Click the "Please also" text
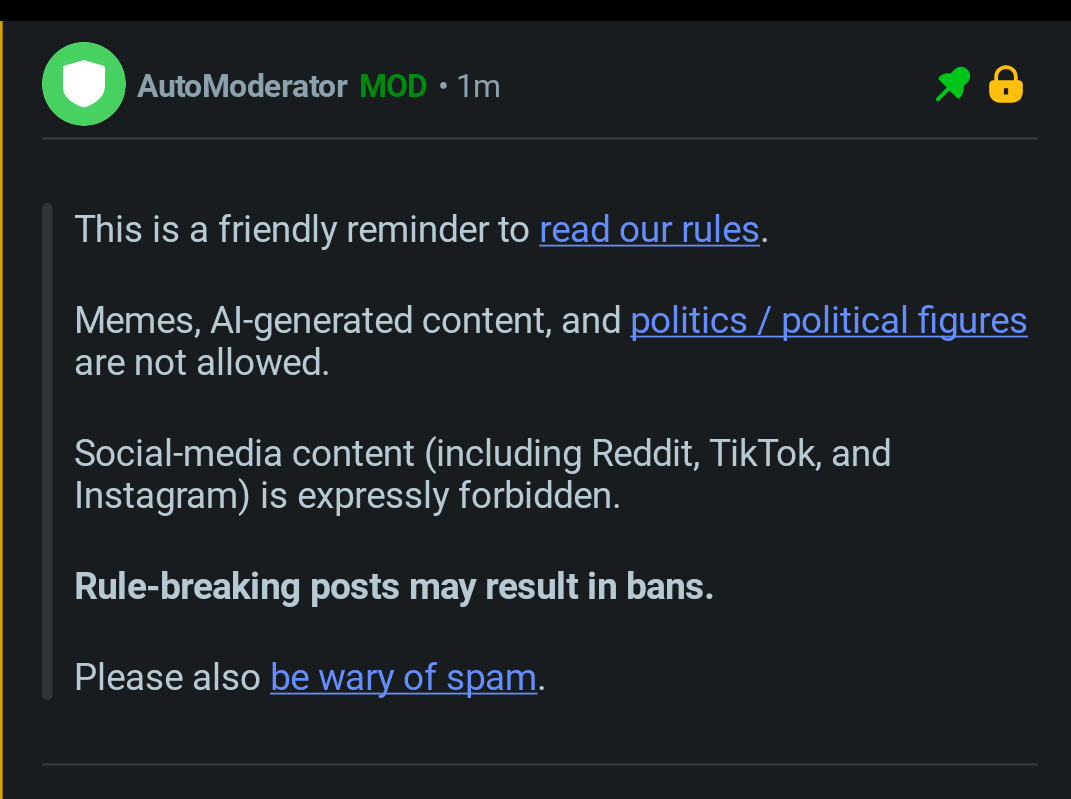1071x799 pixels. click(167, 678)
